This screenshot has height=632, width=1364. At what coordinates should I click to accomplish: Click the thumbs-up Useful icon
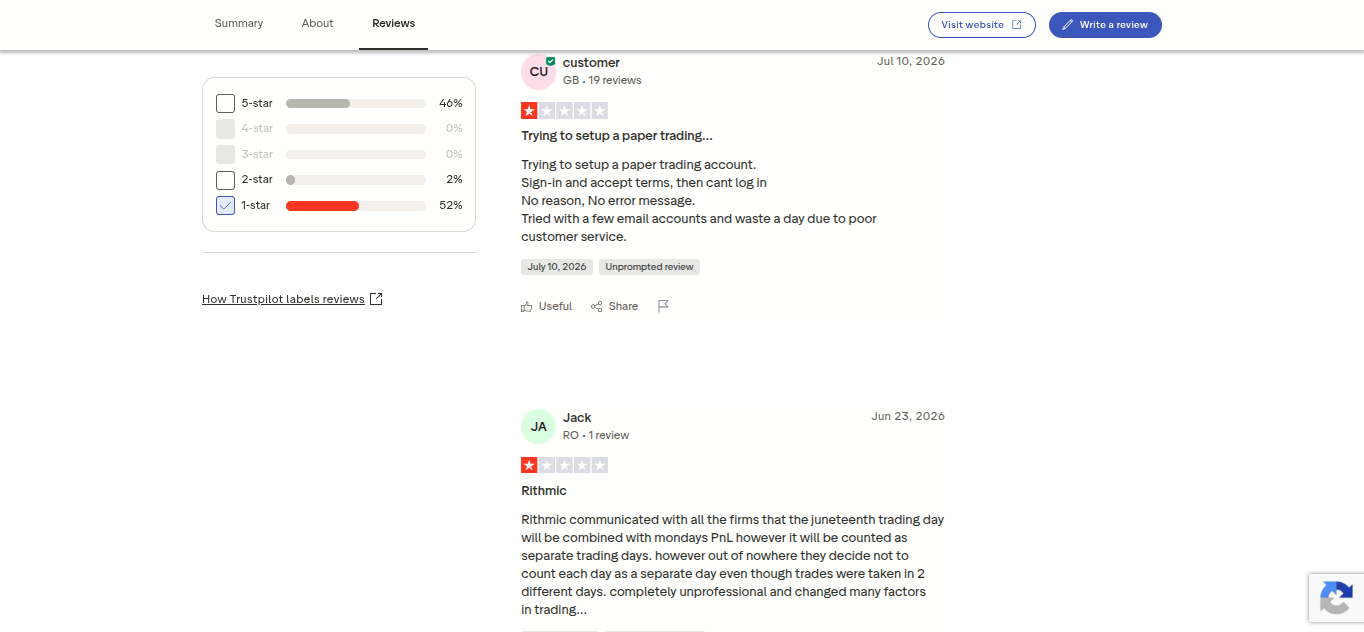527,306
